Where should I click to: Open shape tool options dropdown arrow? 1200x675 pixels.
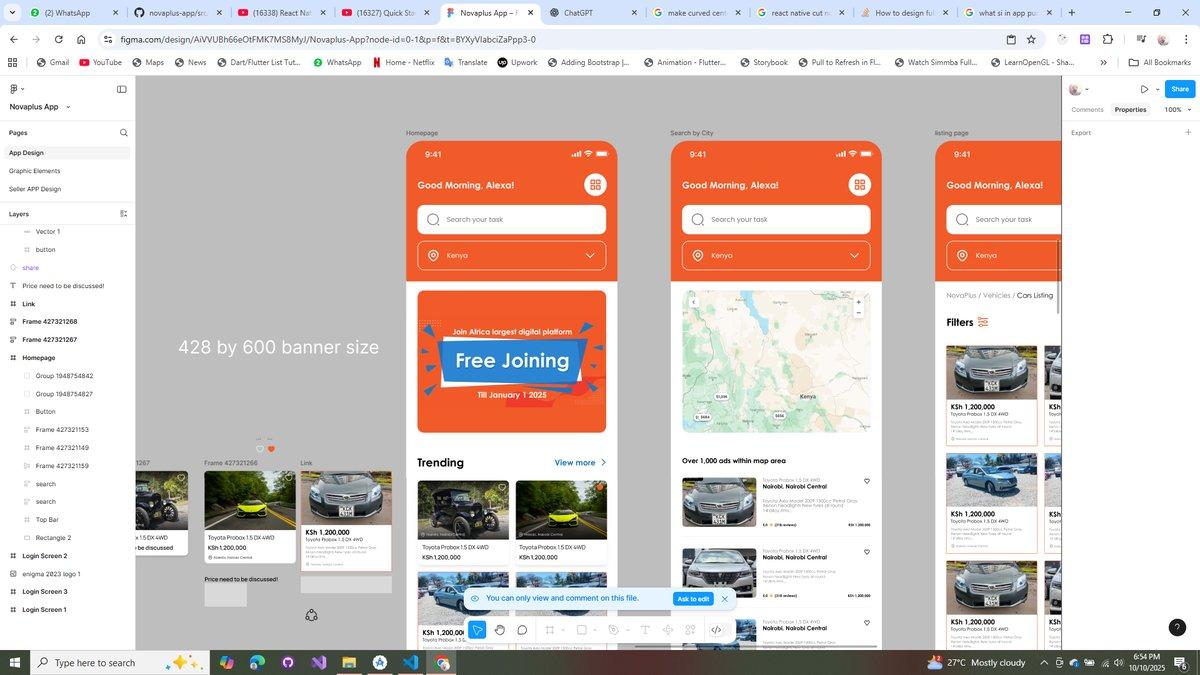594,630
